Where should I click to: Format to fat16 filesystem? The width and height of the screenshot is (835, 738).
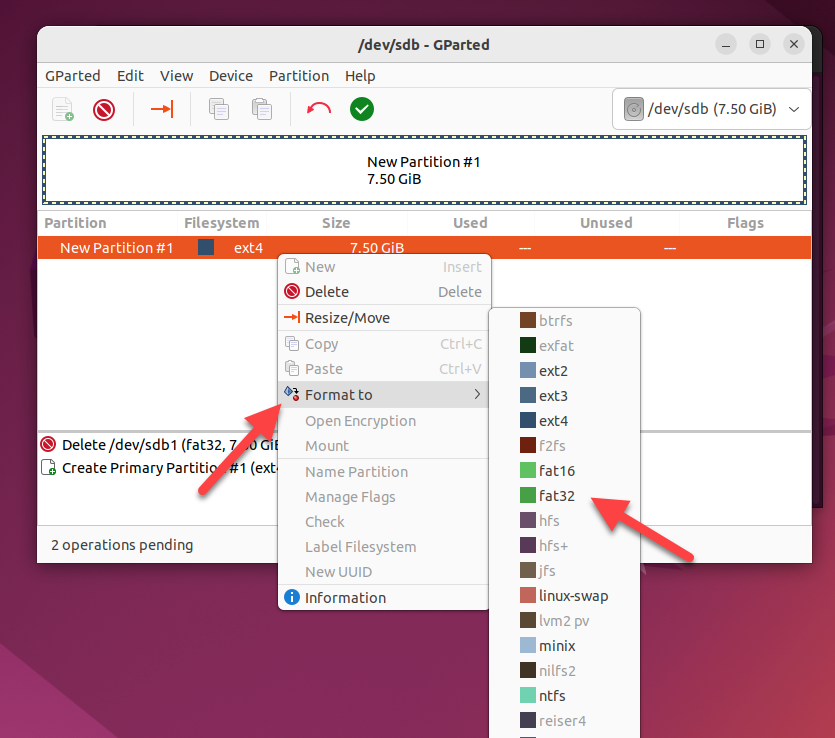[564, 471]
